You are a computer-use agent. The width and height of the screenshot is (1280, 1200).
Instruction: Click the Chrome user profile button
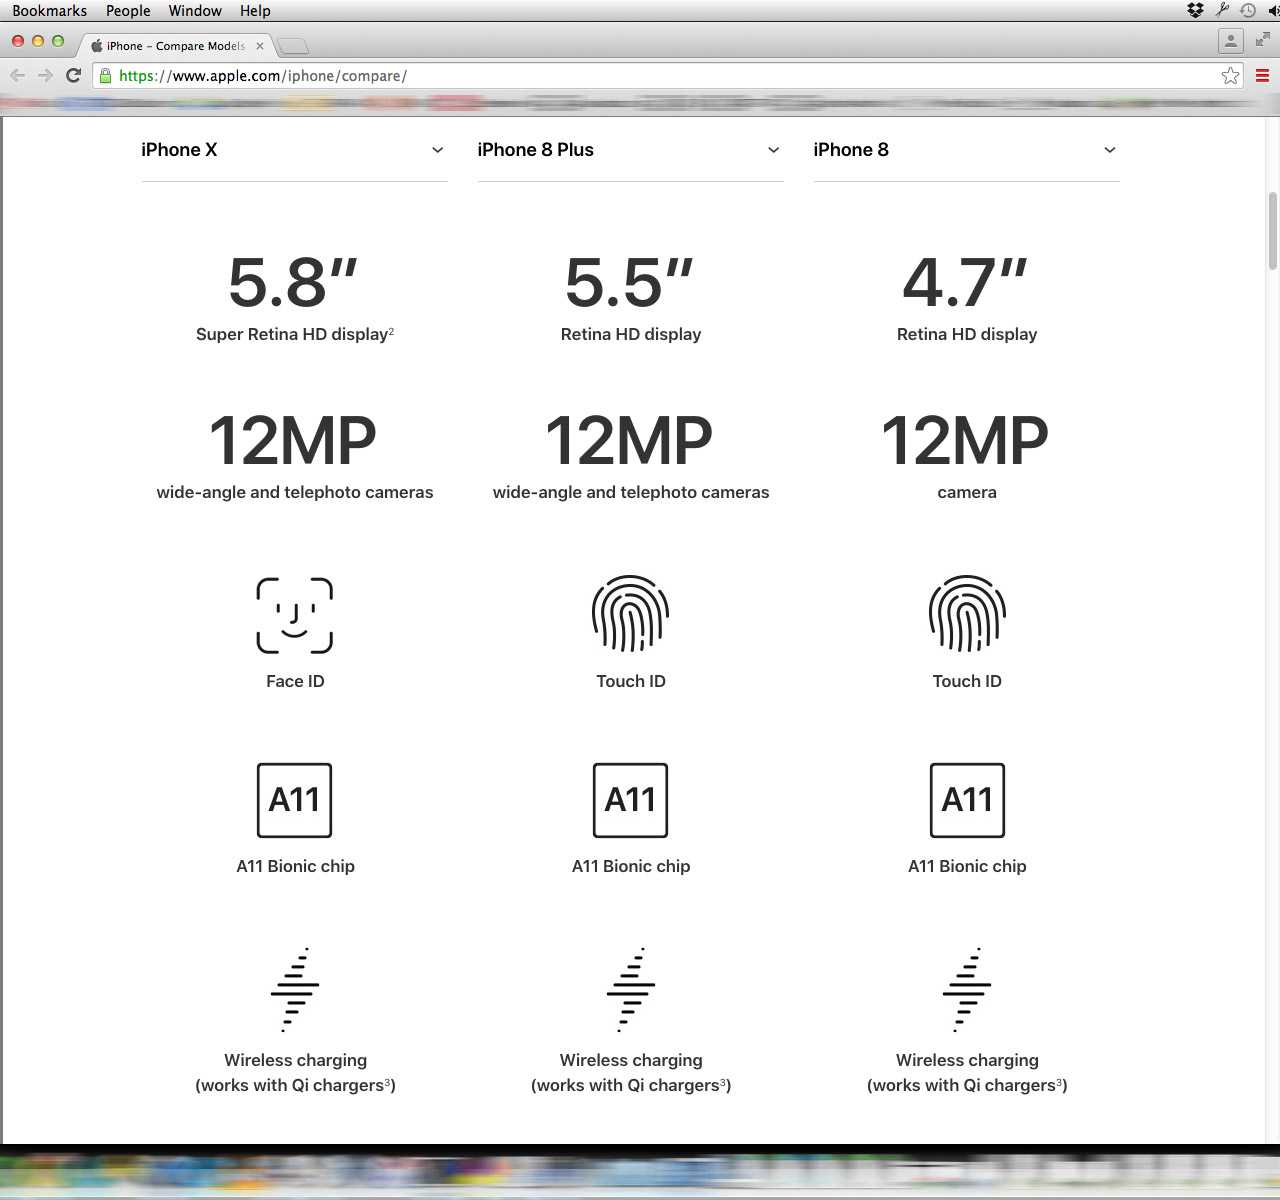click(x=1230, y=41)
